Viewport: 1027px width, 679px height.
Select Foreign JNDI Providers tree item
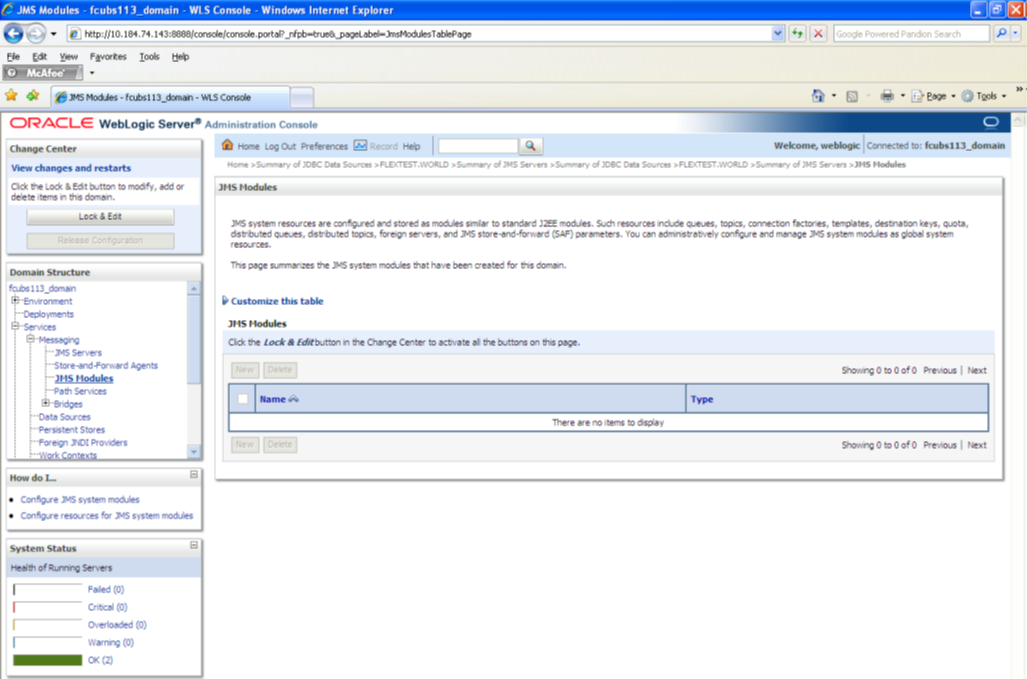(83, 443)
